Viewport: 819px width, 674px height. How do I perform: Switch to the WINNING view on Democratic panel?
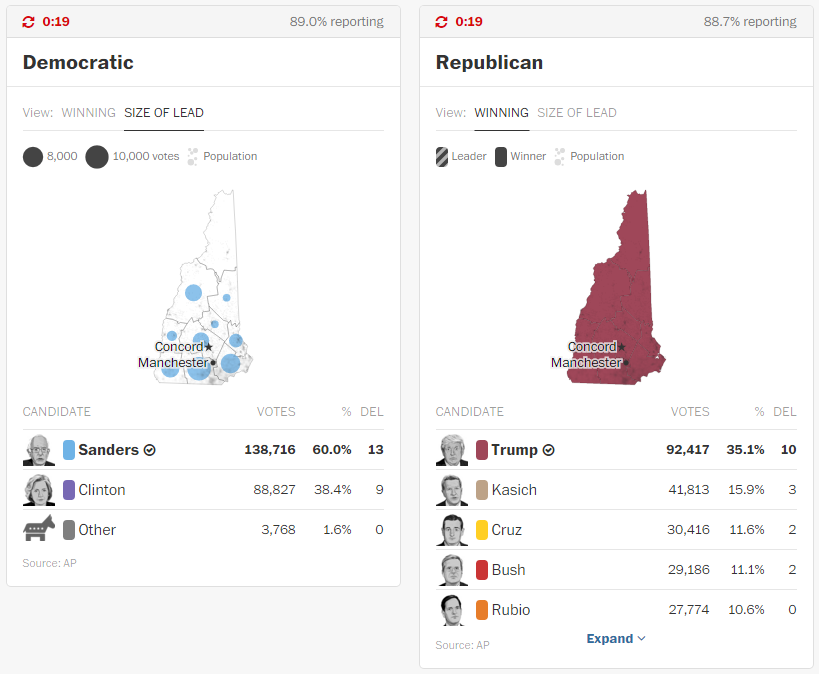[88, 113]
